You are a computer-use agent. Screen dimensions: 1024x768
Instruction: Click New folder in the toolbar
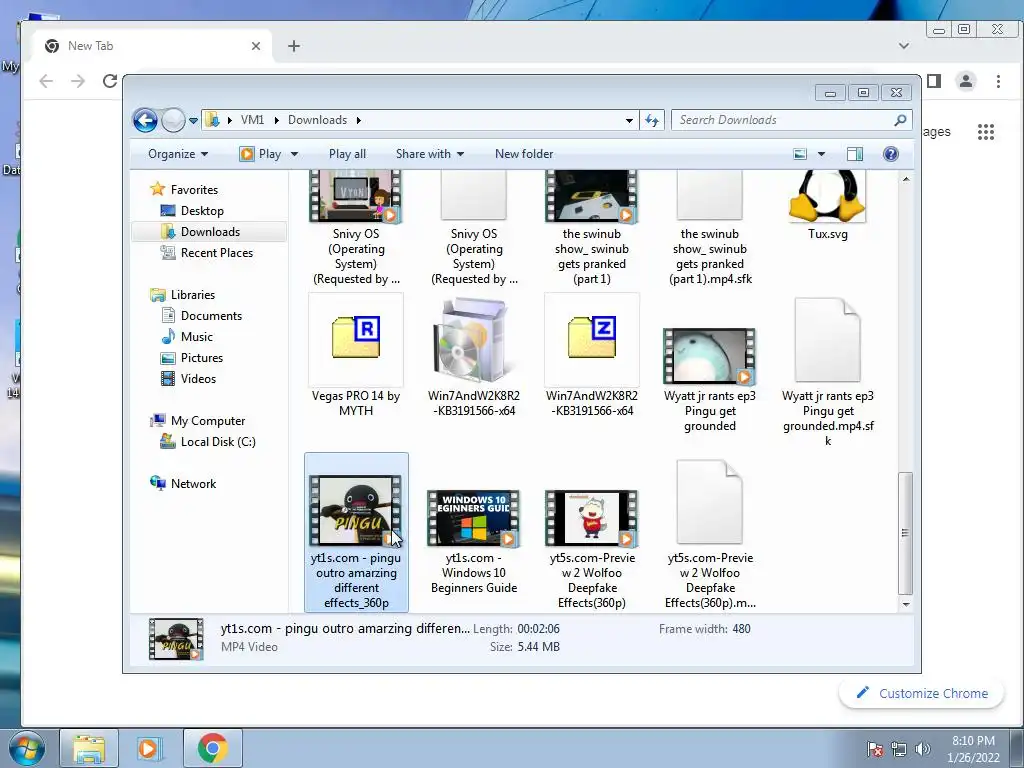pos(524,154)
